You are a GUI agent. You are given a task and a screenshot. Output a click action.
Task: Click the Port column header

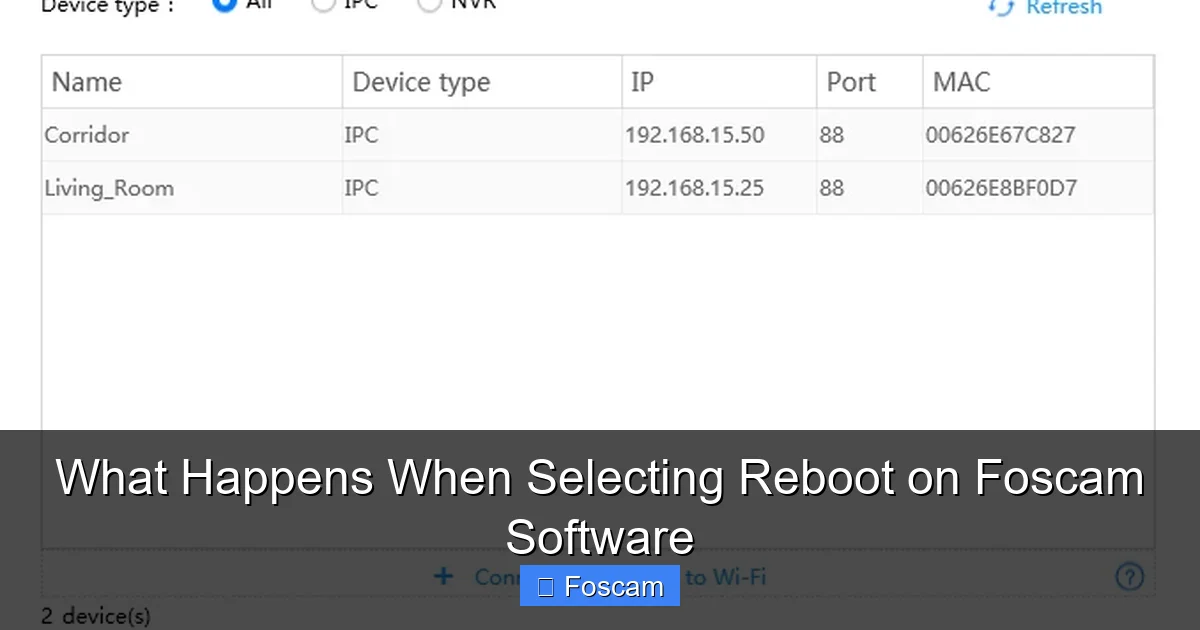(849, 82)
